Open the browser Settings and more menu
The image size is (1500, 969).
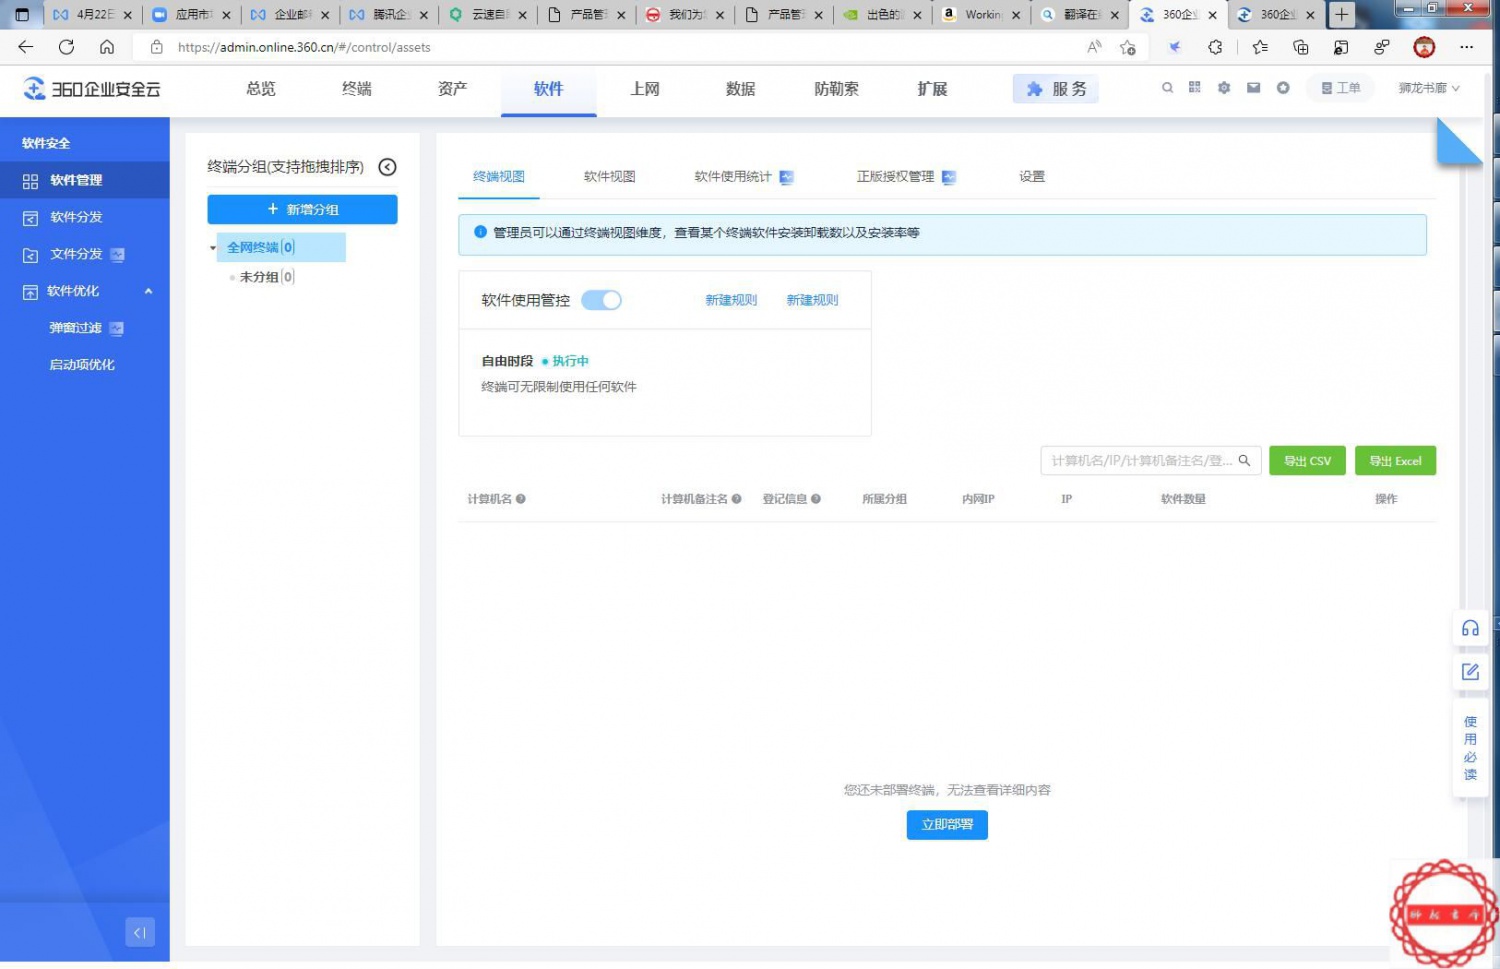[1466, 47]
